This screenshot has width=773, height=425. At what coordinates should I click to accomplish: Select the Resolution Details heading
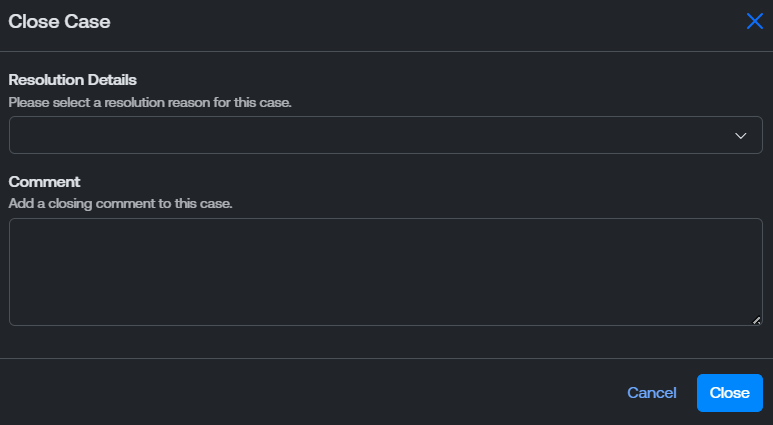pyautogui.click(x=72, y=79)
